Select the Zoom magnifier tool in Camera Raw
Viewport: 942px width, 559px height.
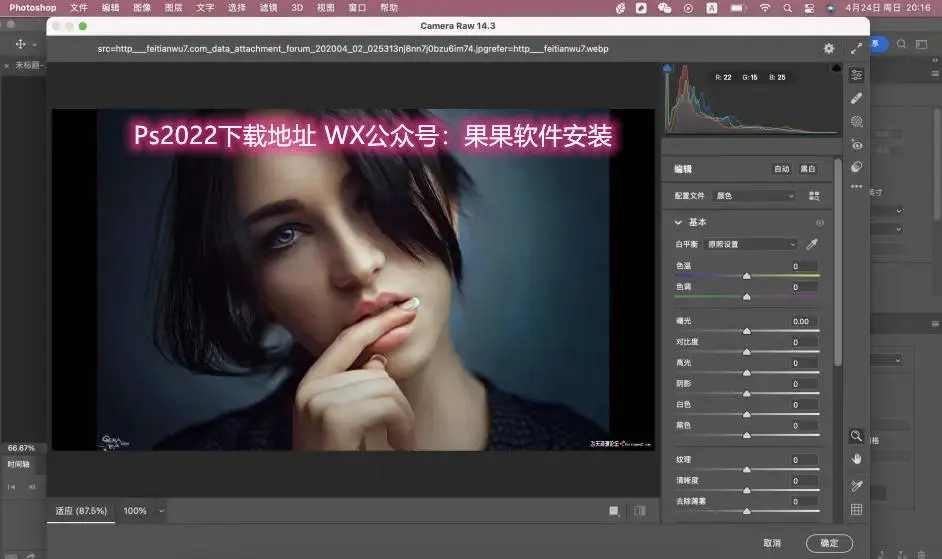pos(857,436)
